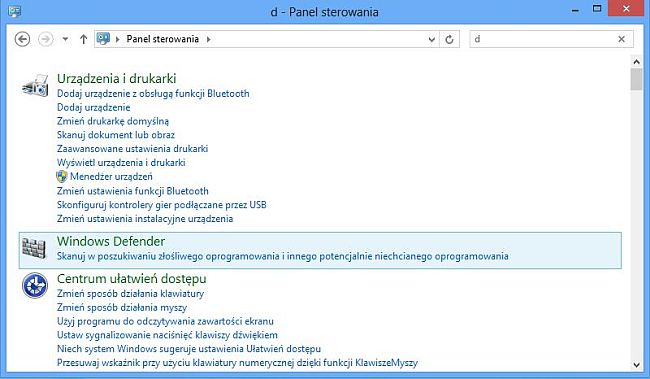
Task: Click Dodaj urządzenie z obsługą funkcji Bluetooth
Action: 153,94
